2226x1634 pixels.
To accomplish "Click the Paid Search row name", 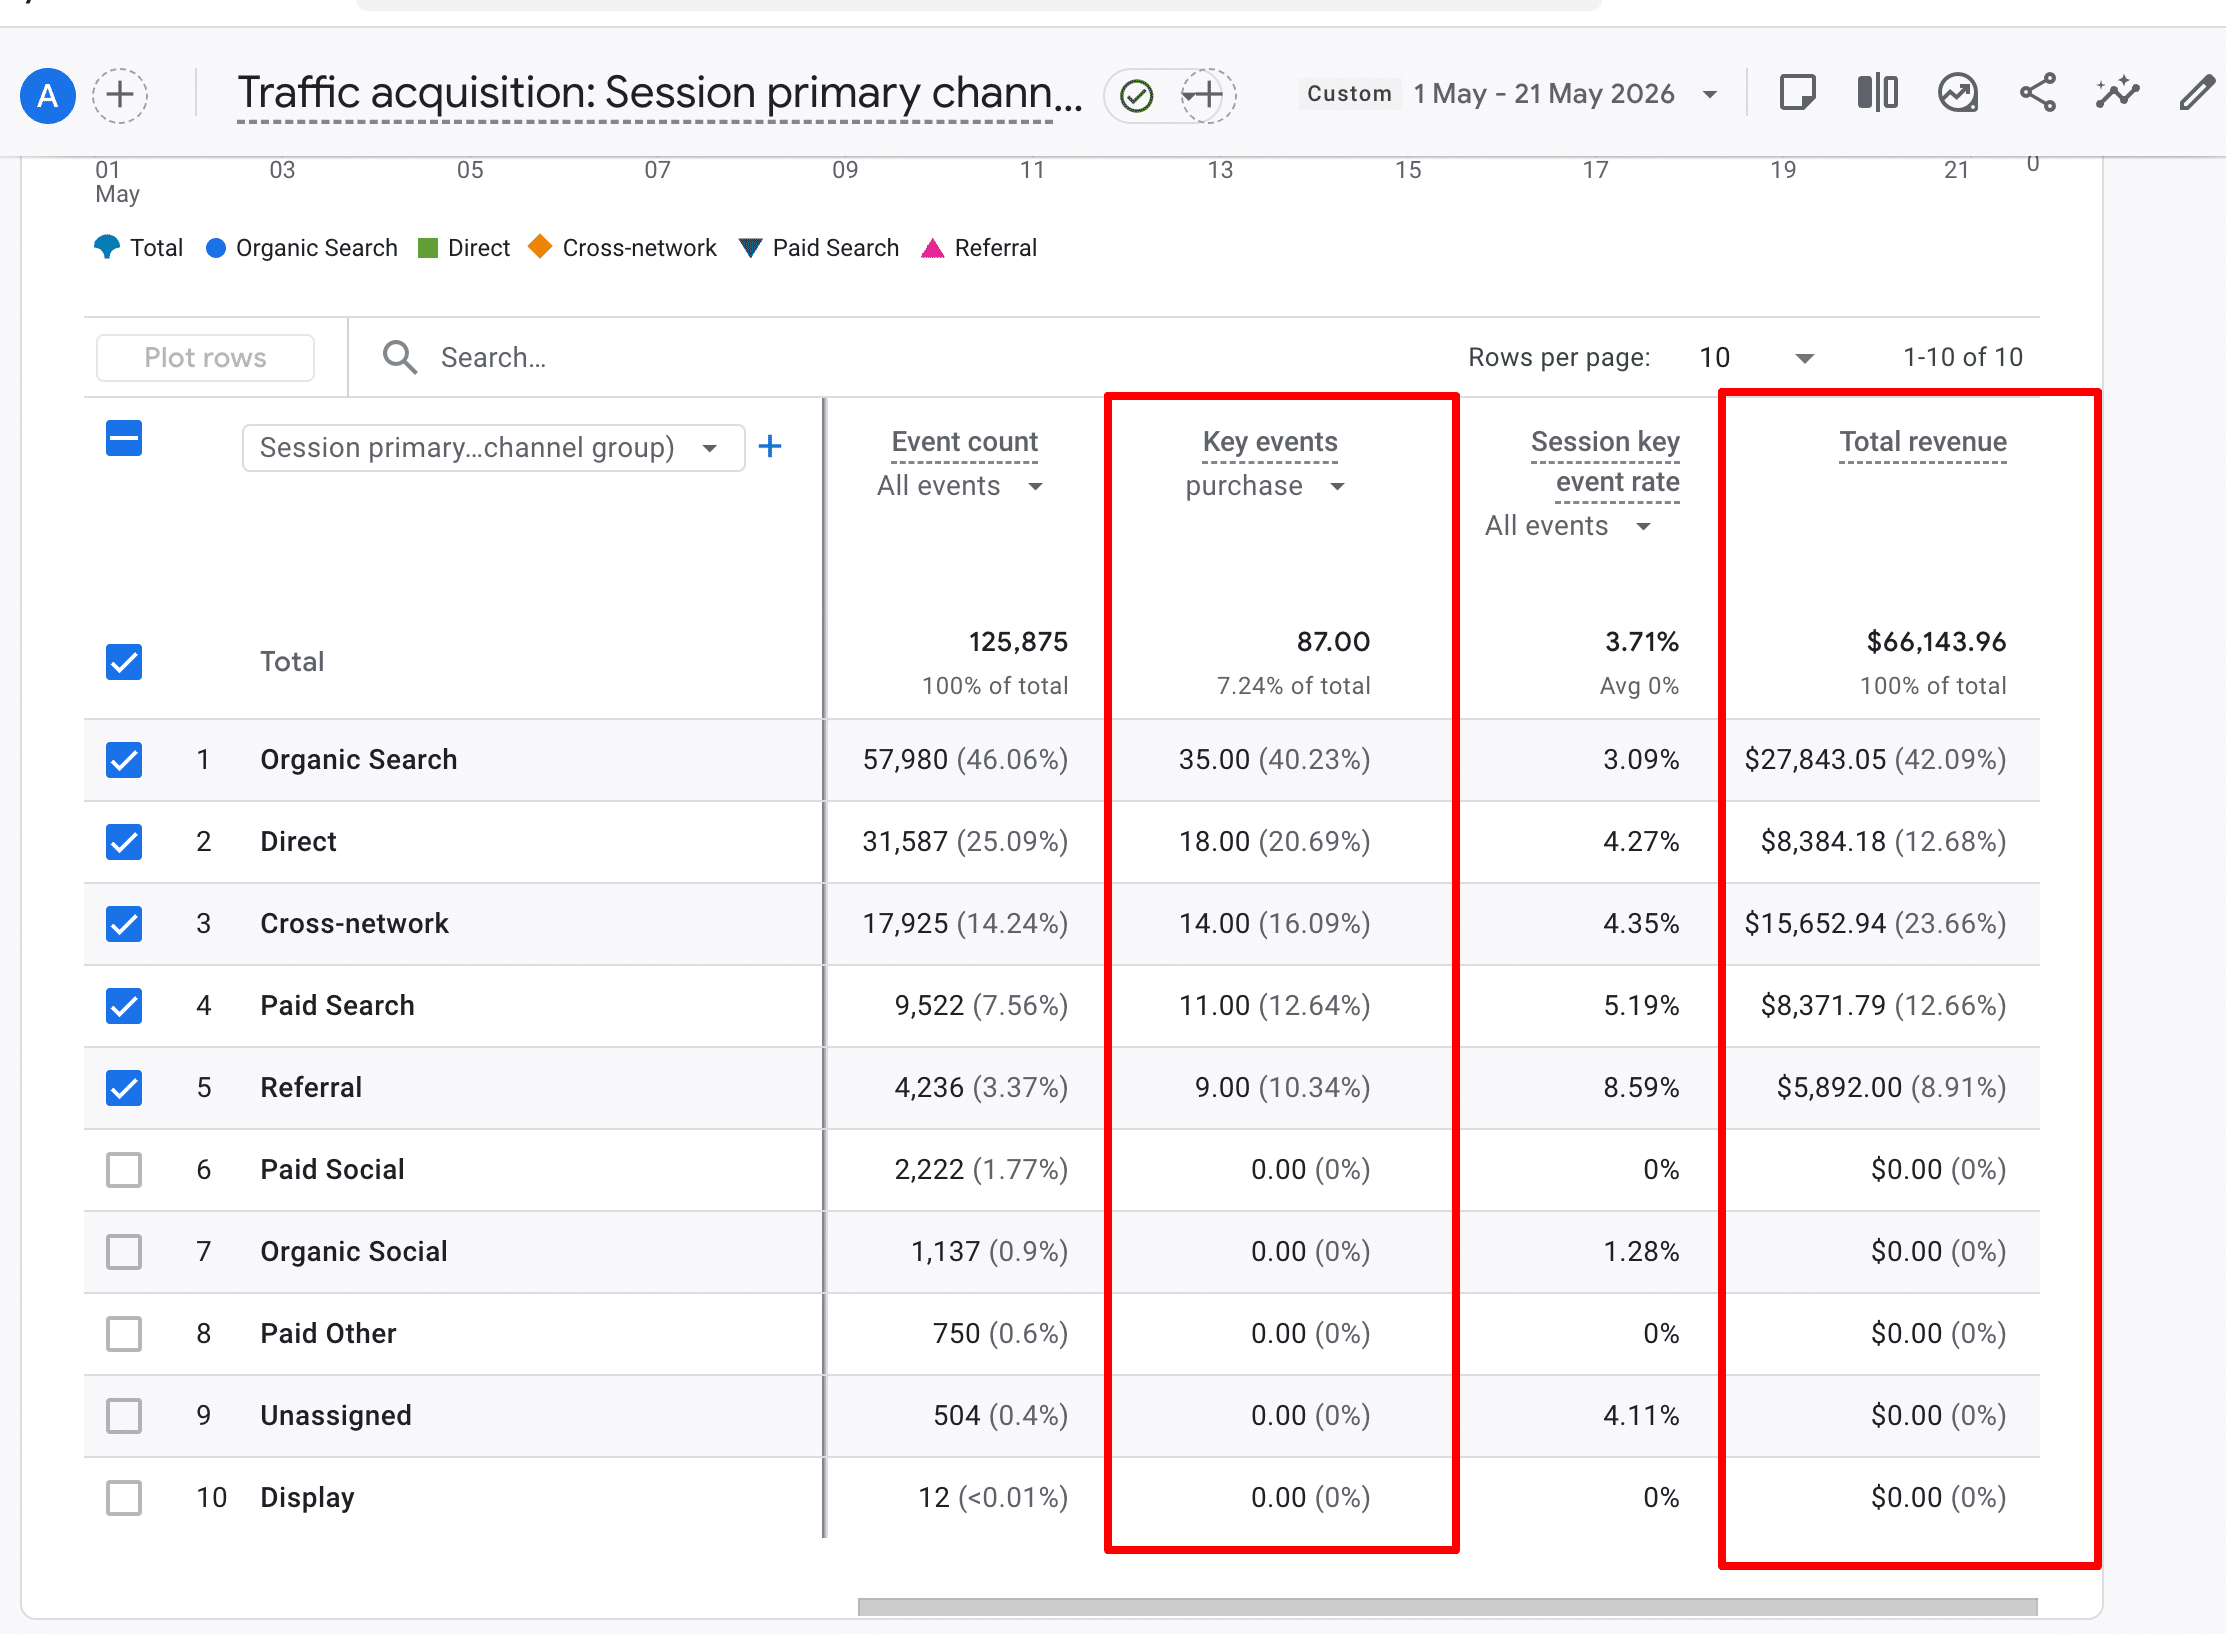I will [x=337, y=1006].
